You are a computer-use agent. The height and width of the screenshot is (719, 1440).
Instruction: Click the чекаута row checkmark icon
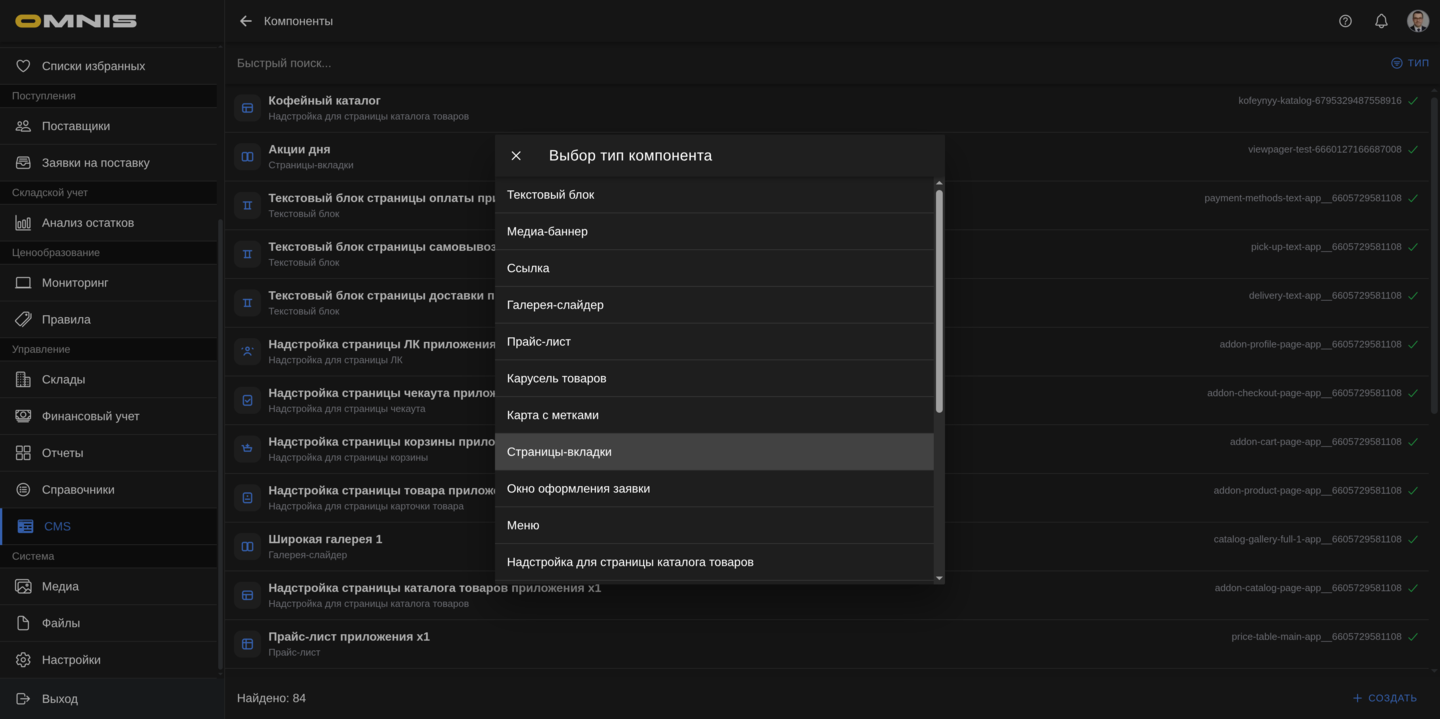tap(247, 400)
